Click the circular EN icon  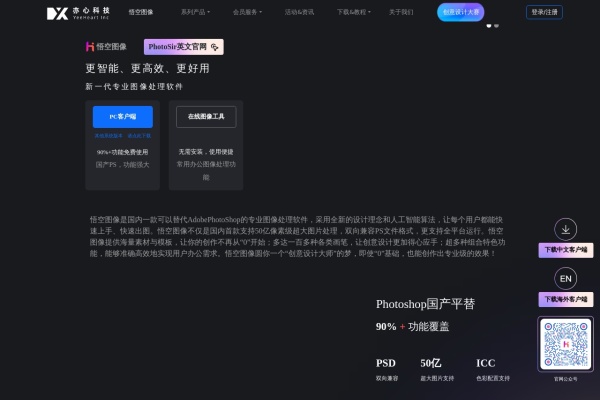coord(566,279)
